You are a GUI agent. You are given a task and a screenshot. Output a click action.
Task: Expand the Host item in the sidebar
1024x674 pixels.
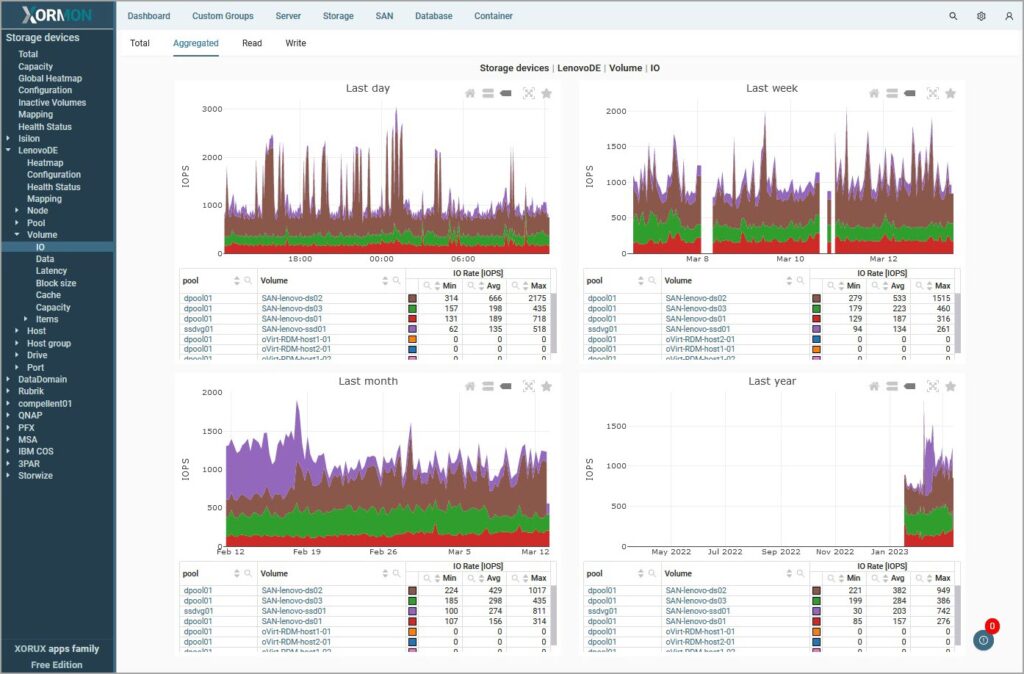[x=19, y=331]
